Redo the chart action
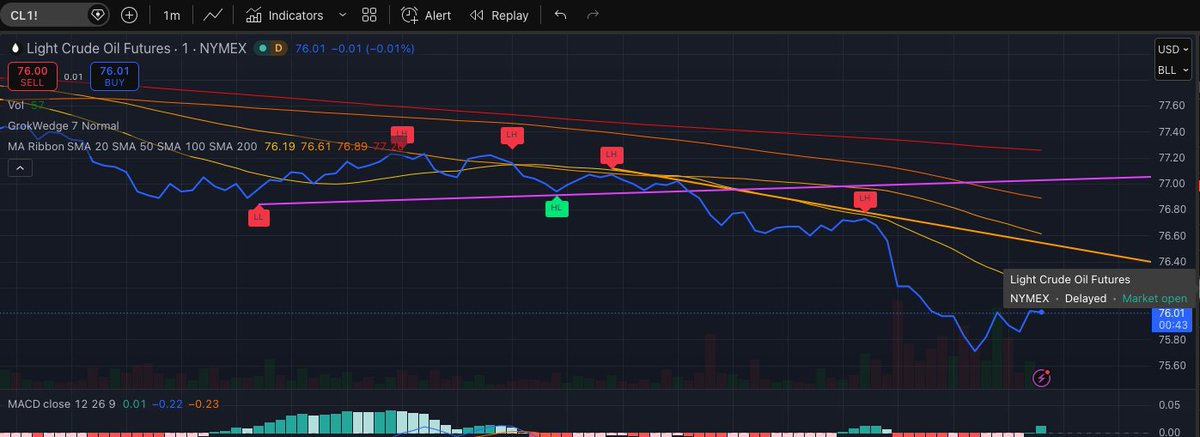Image resolution: width=1200 pixels, height=437 pixels. [x=592, y=15]
